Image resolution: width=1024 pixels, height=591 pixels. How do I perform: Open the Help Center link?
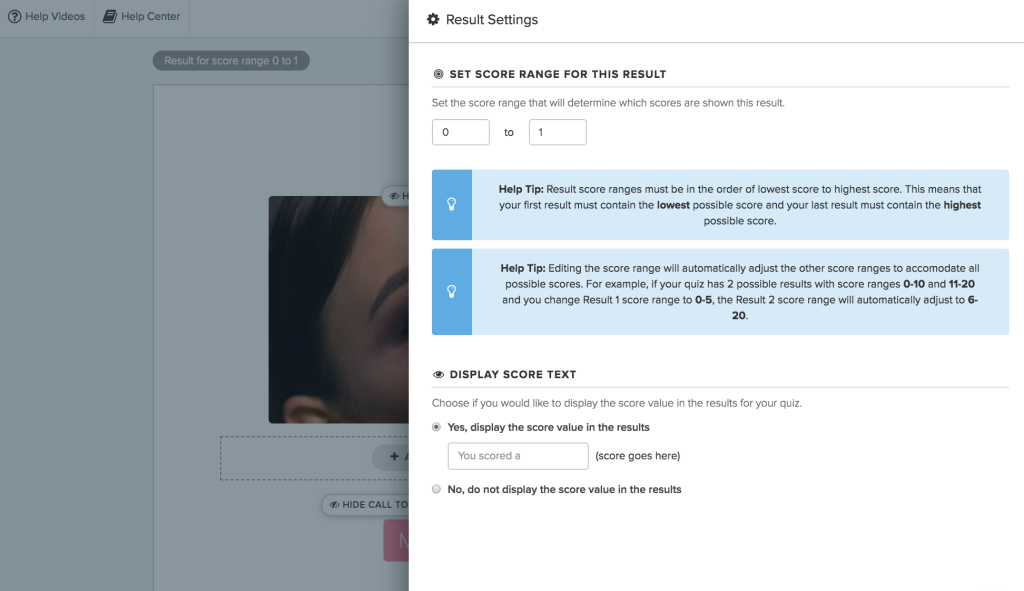pos(142,16)
